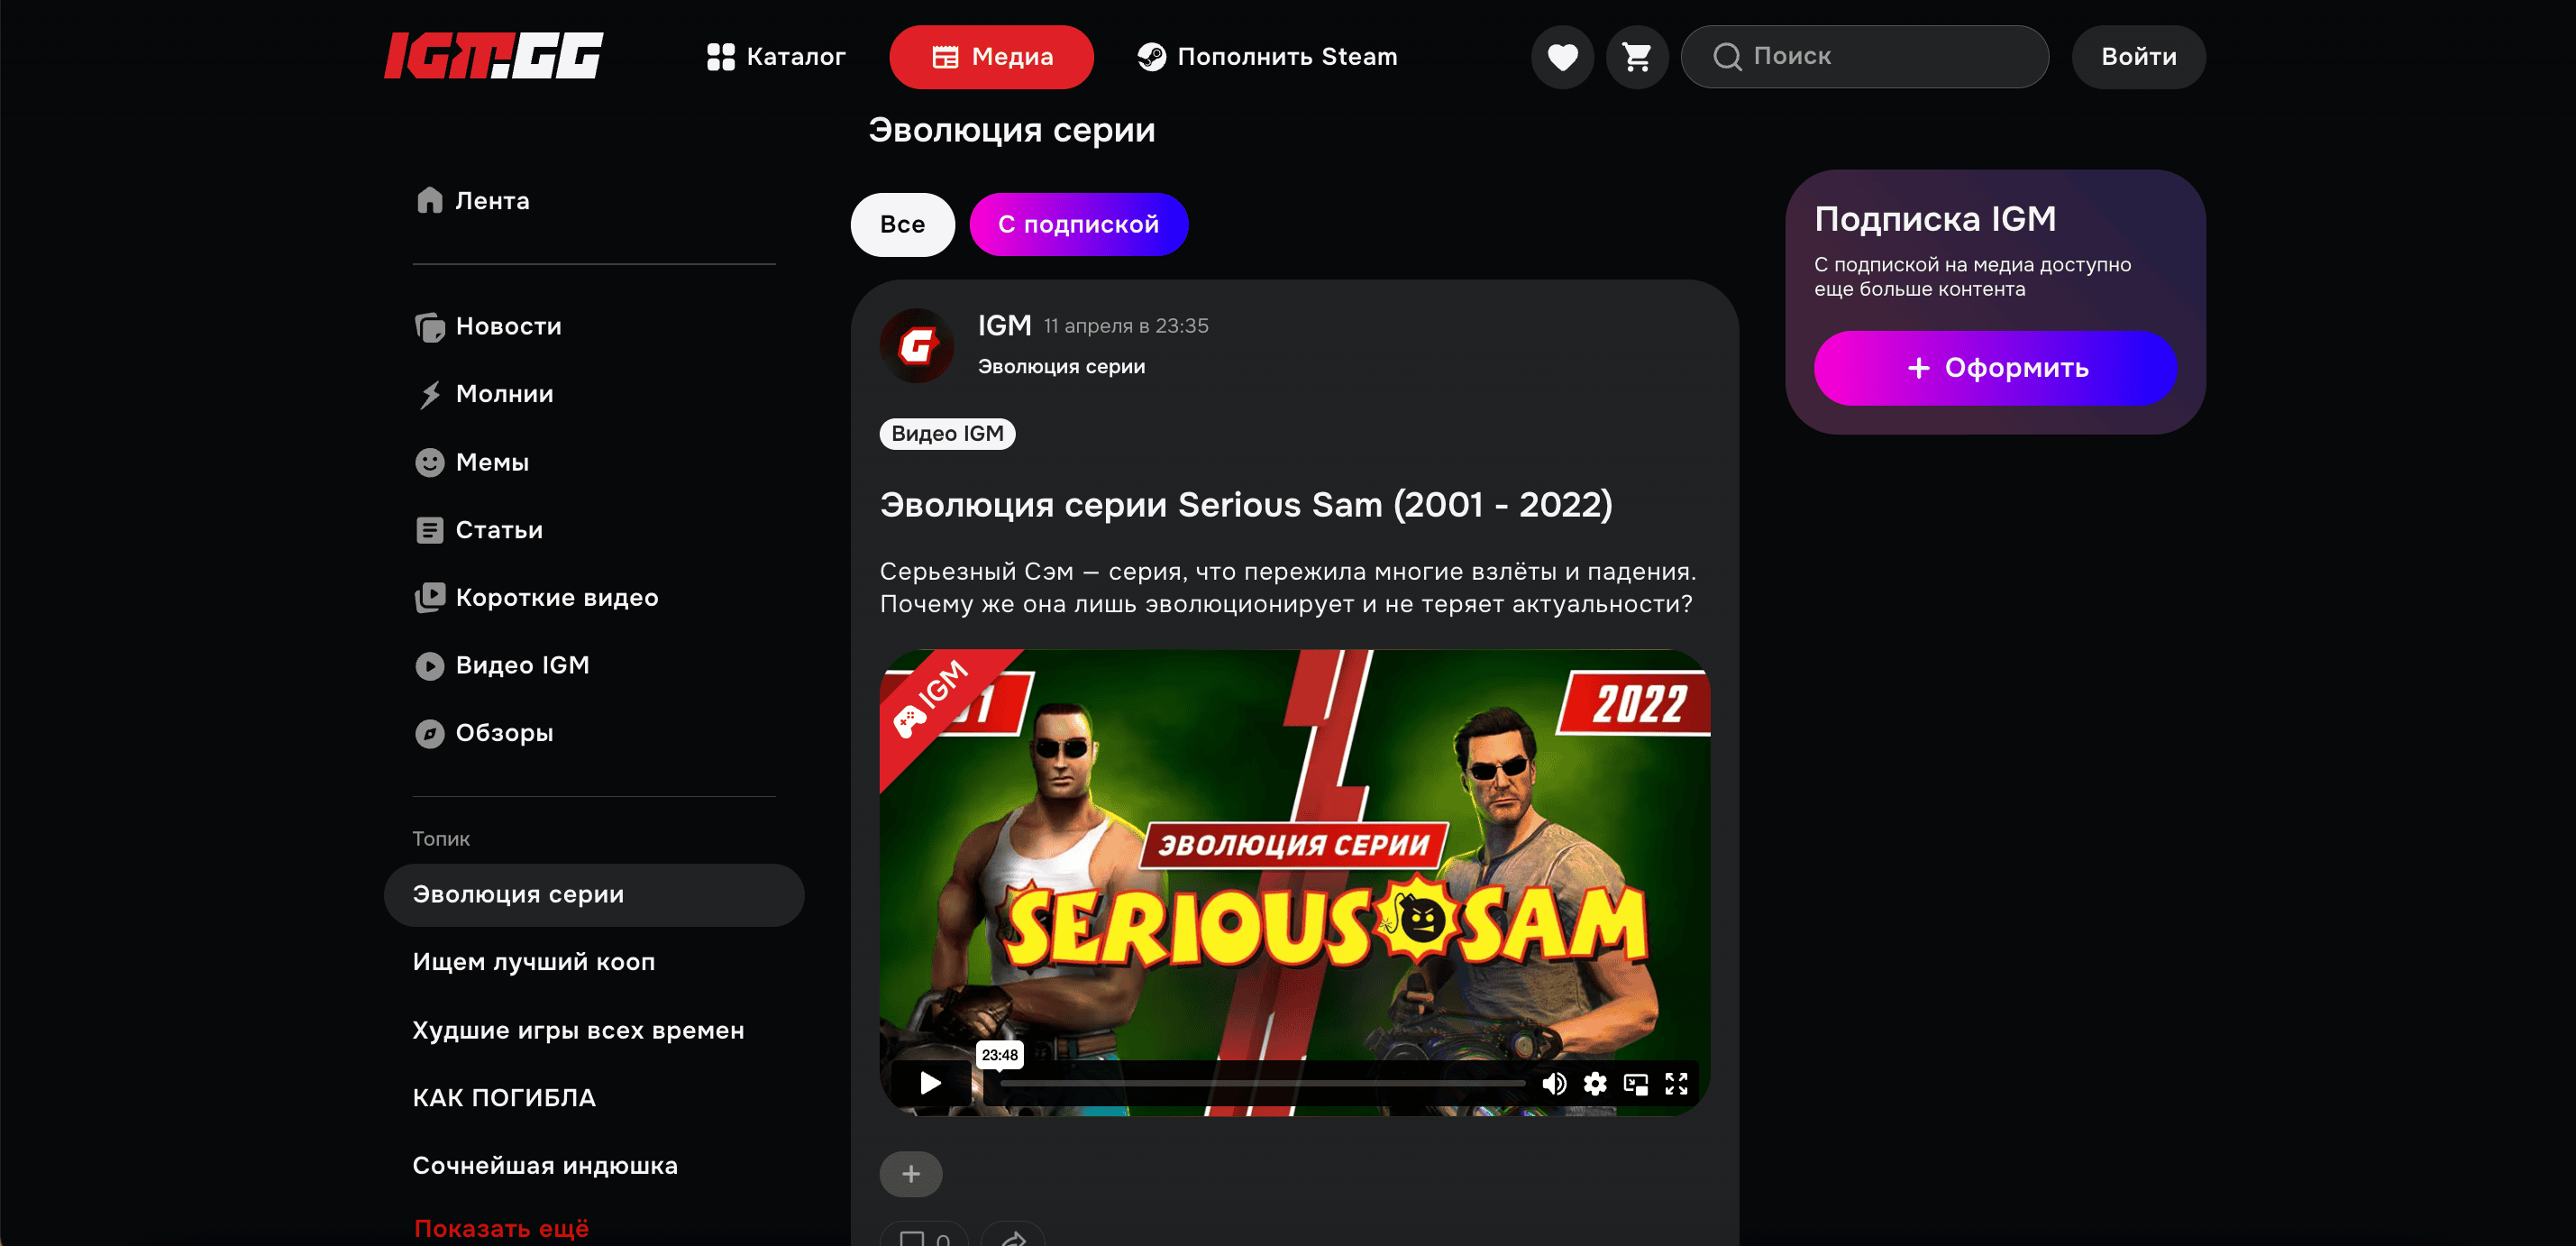Open Новости section label
2576x1246 pixels.
[508, 327]
